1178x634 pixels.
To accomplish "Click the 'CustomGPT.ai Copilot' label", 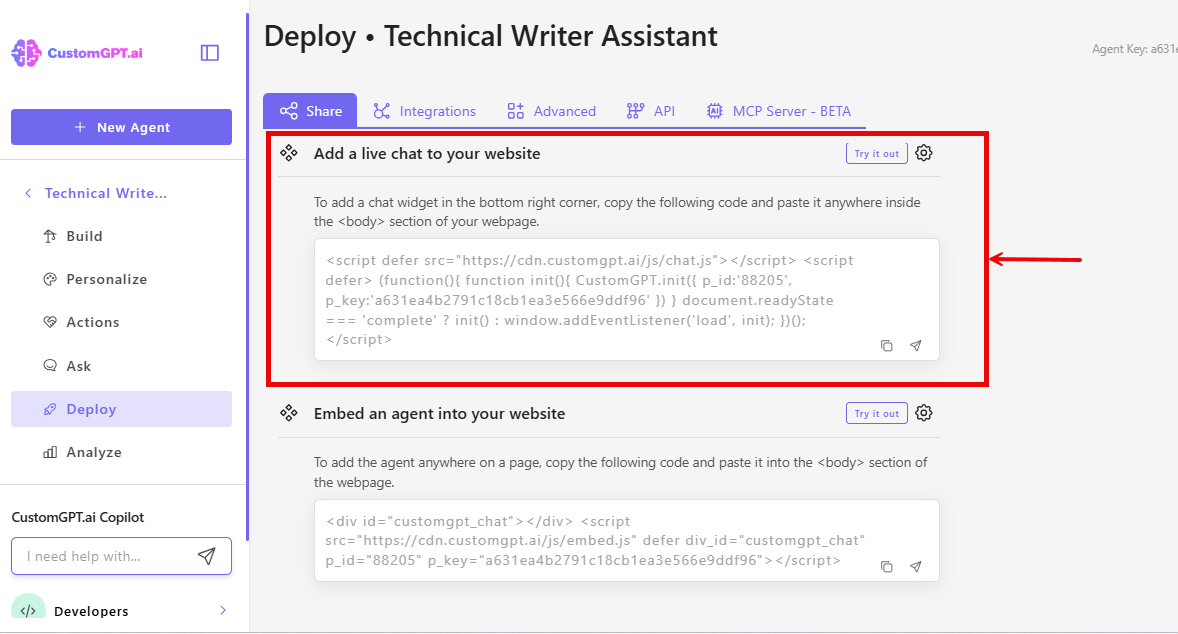I will pyautogui.click(x=77, y=517).
